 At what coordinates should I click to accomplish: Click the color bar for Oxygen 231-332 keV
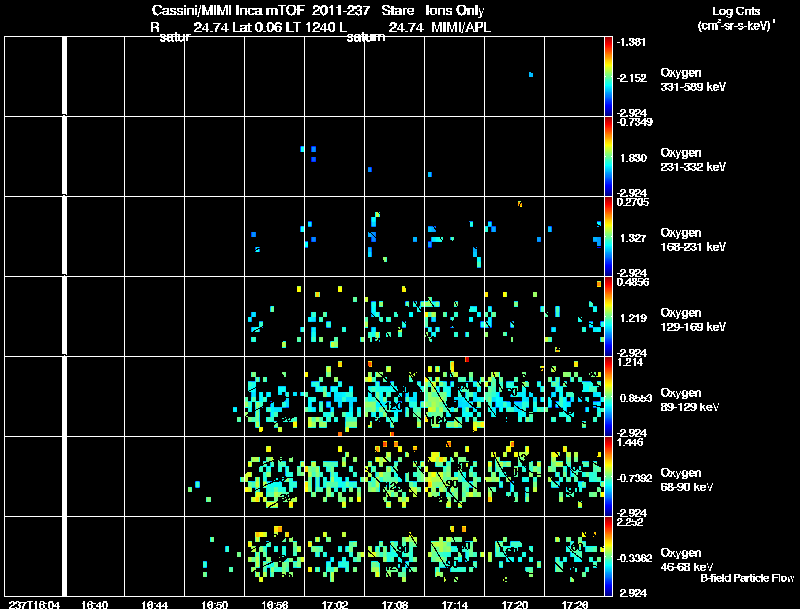coord(608,156)
